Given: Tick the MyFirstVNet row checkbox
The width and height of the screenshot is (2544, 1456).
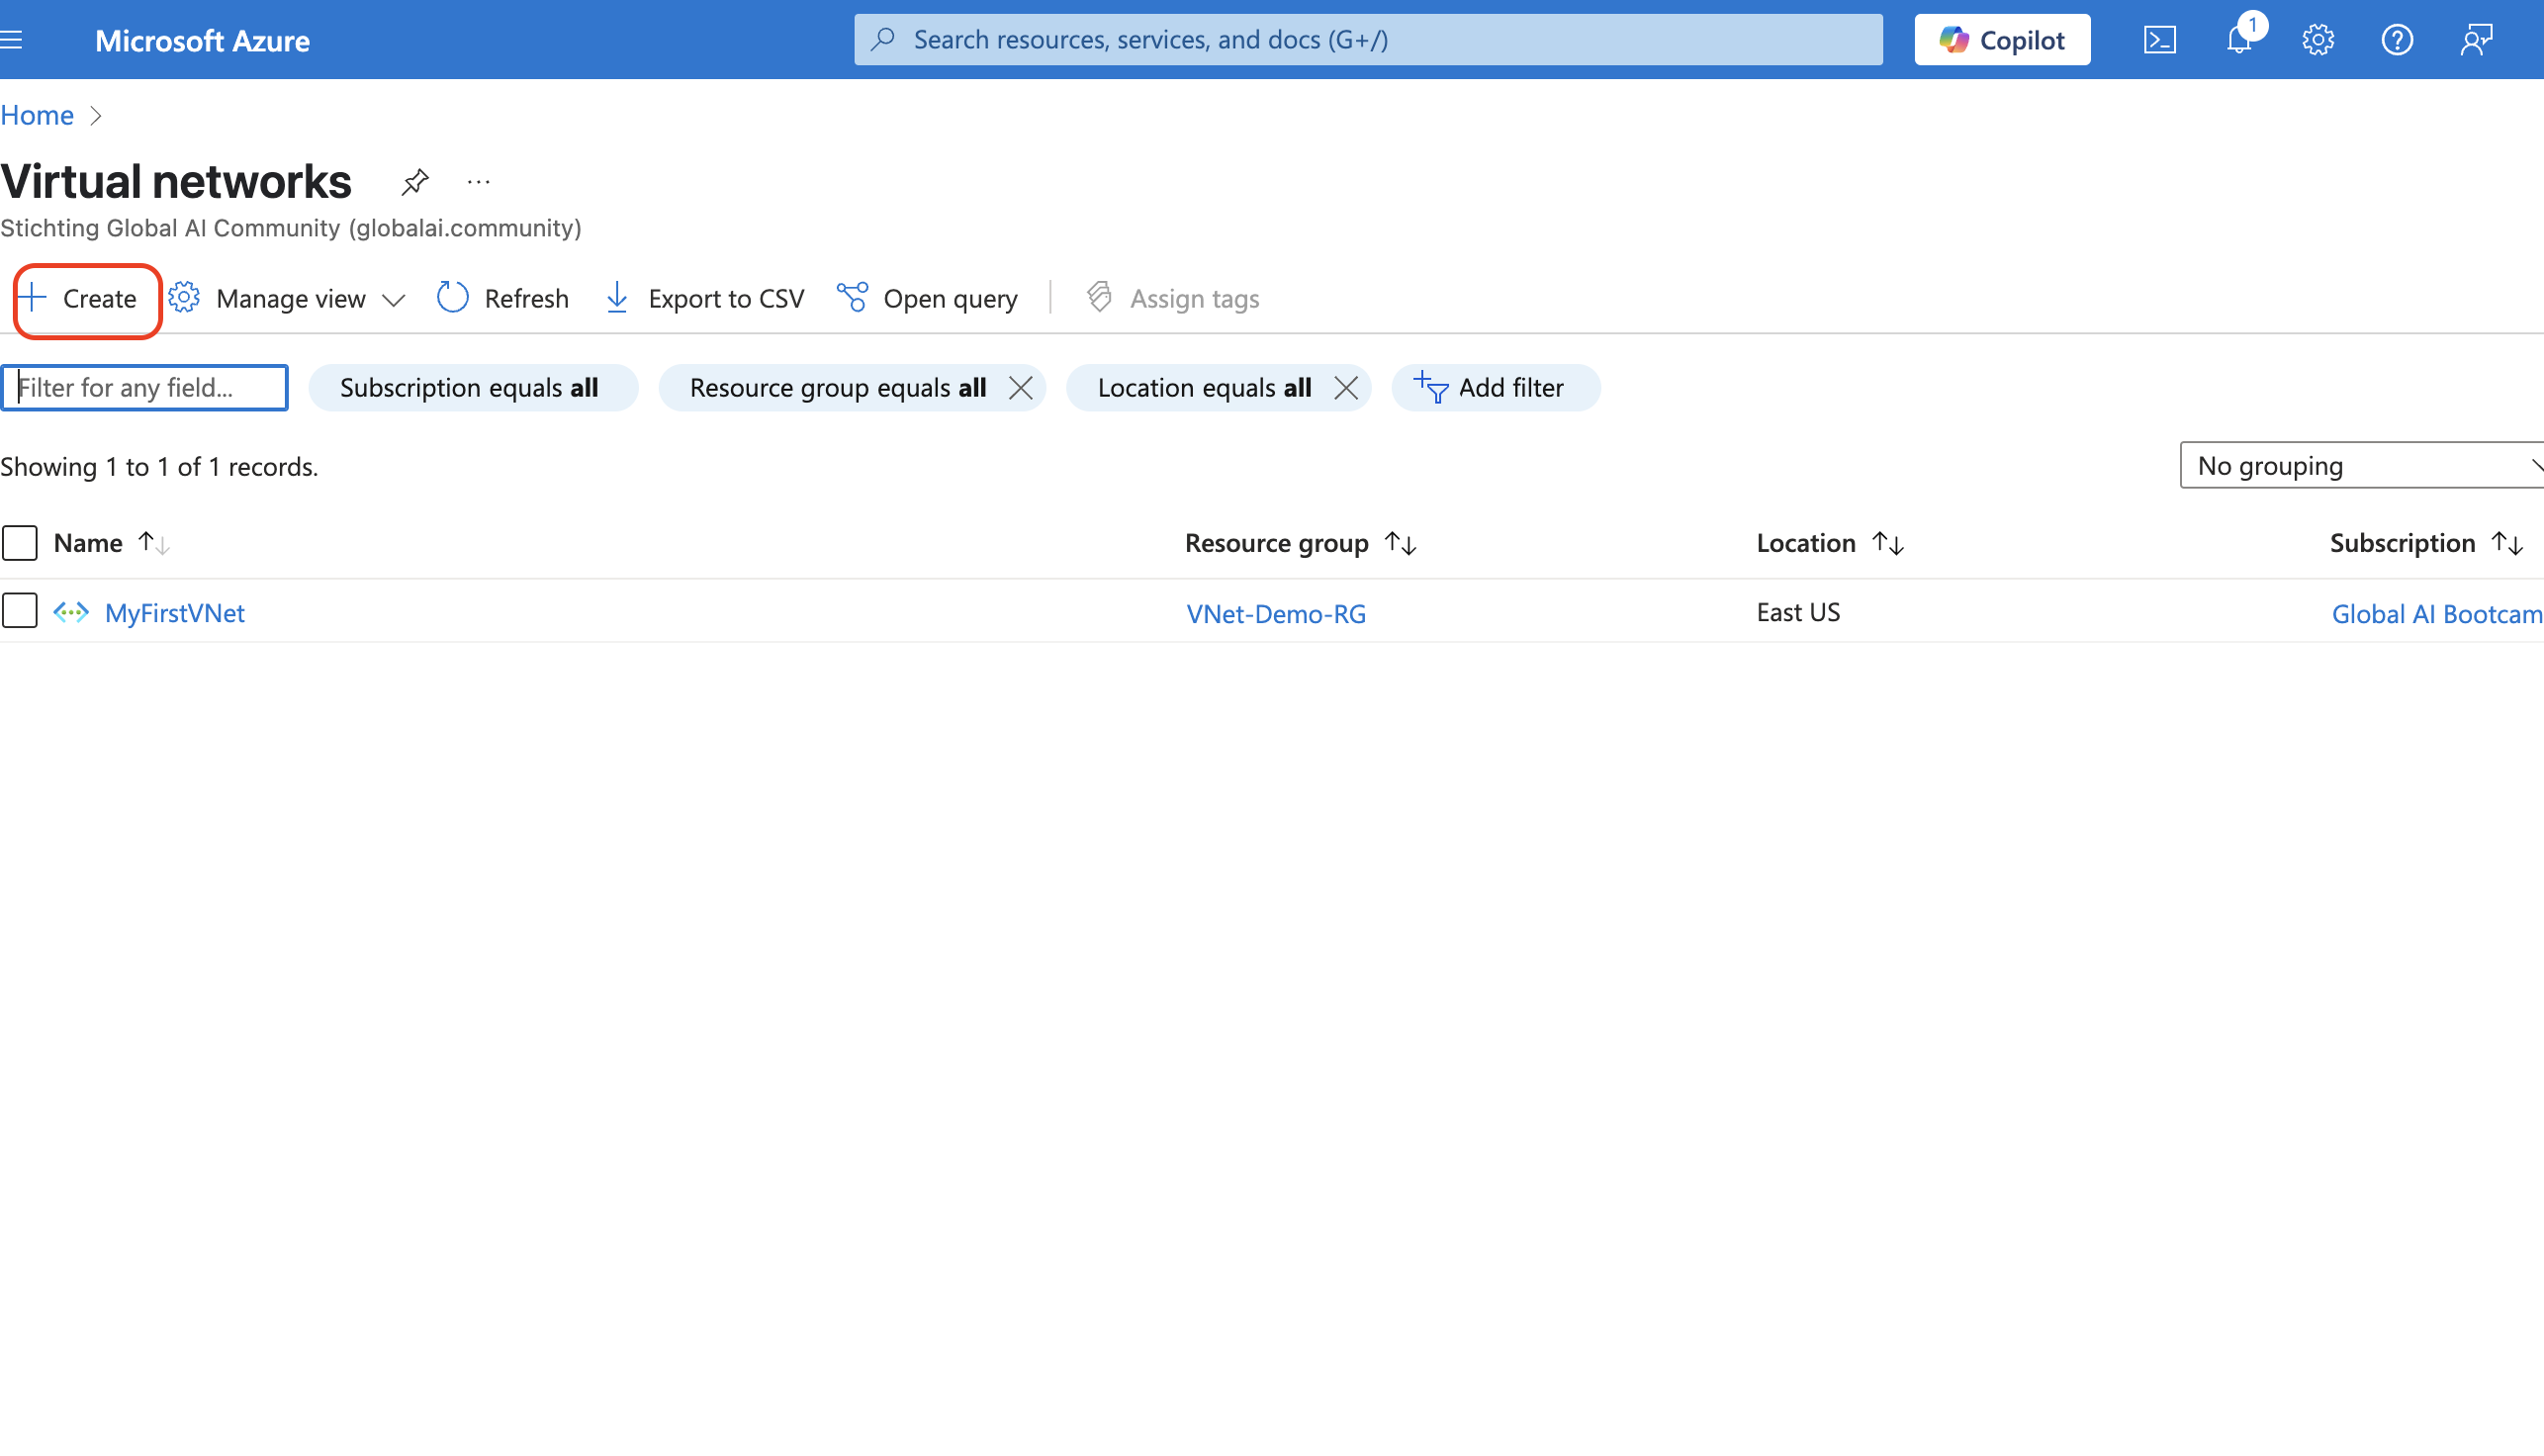Looking at the screenshot, I should [x=20, y=611].
